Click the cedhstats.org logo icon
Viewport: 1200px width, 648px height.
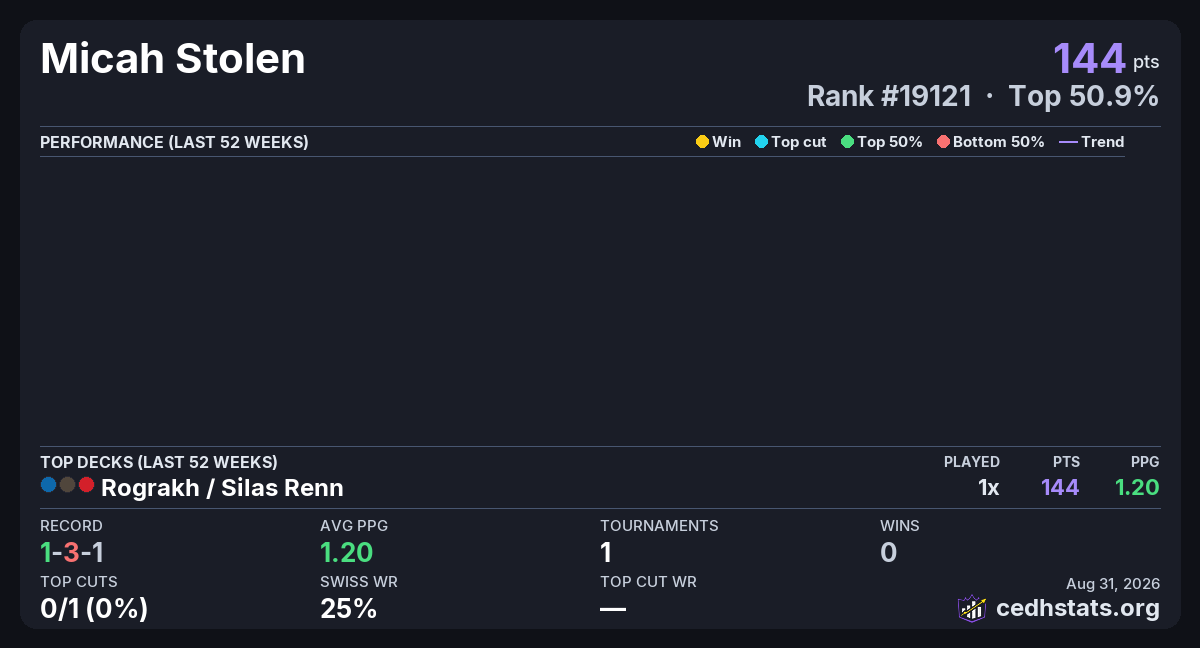pyautogui.click(x=972, y=608)
